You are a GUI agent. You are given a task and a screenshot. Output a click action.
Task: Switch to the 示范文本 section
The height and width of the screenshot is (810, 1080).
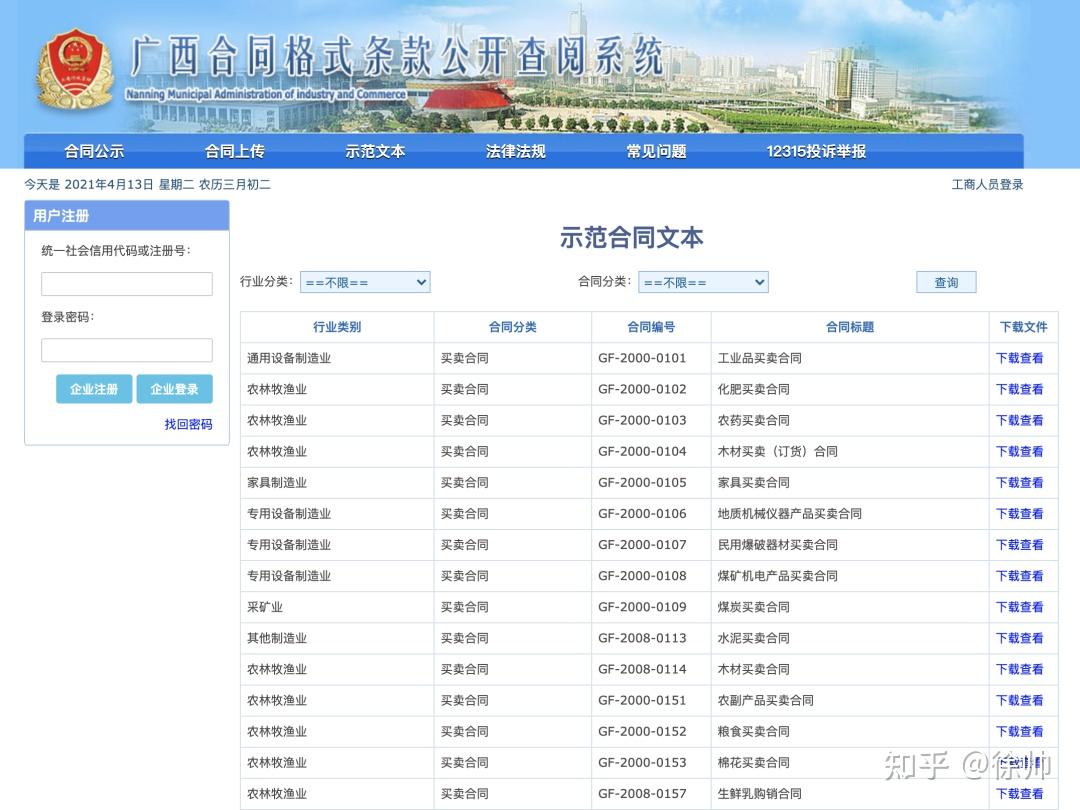(x=374, y=150)
